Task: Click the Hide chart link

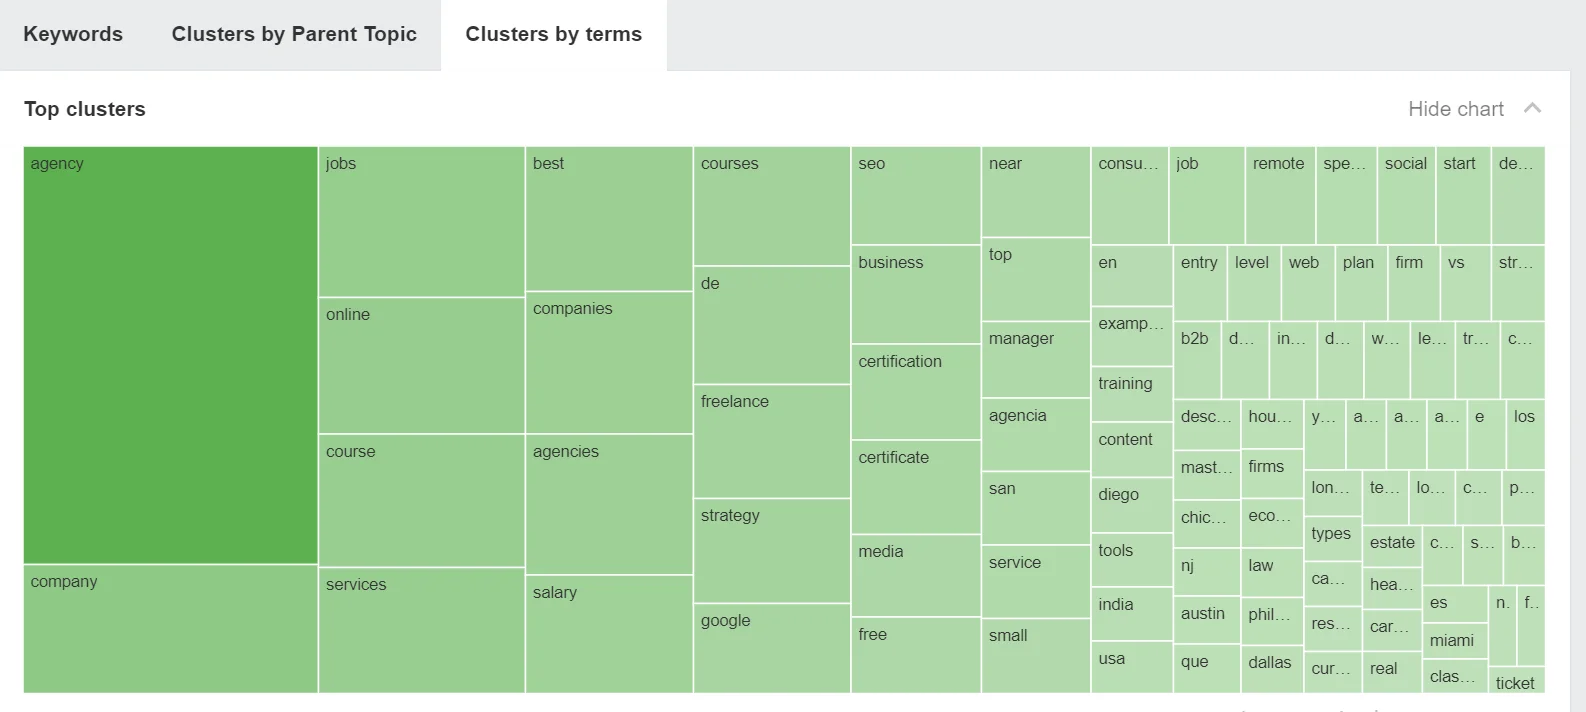Action: coord(1455,109)
